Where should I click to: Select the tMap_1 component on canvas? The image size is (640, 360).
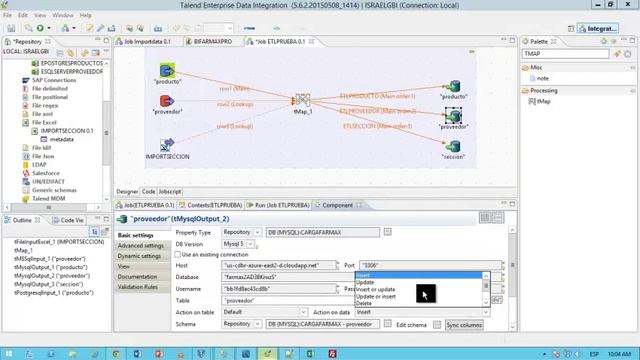(x=302, y=100)
